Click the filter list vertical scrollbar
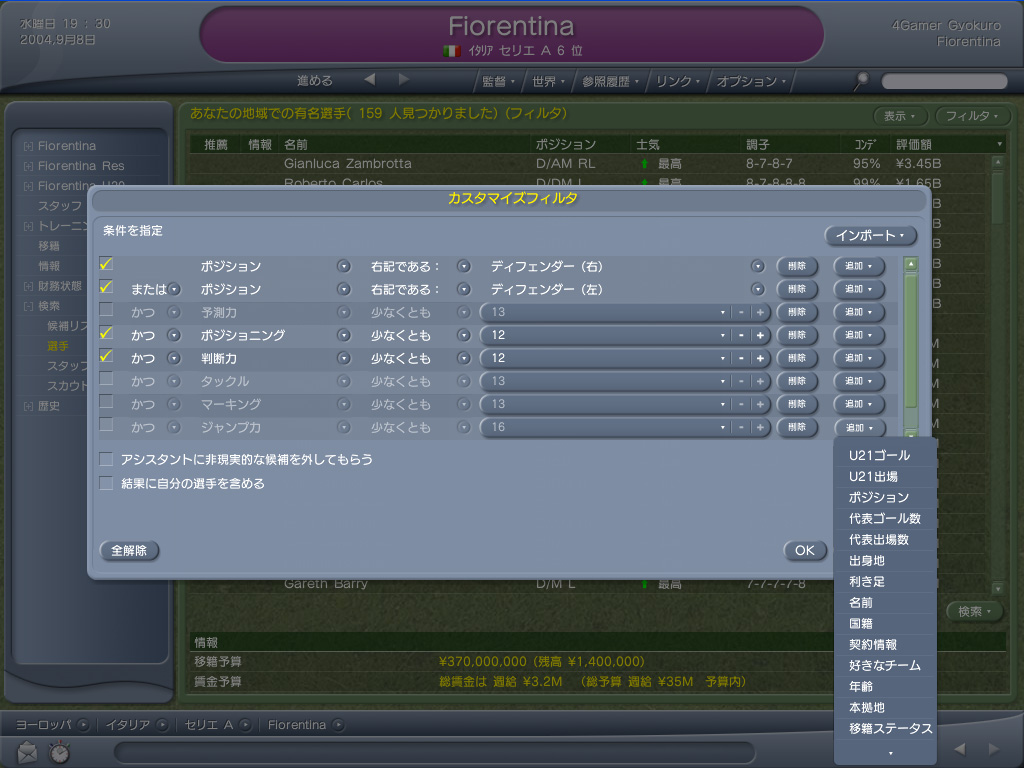This screenshot has width=1024, height=768. click(911, 340)
